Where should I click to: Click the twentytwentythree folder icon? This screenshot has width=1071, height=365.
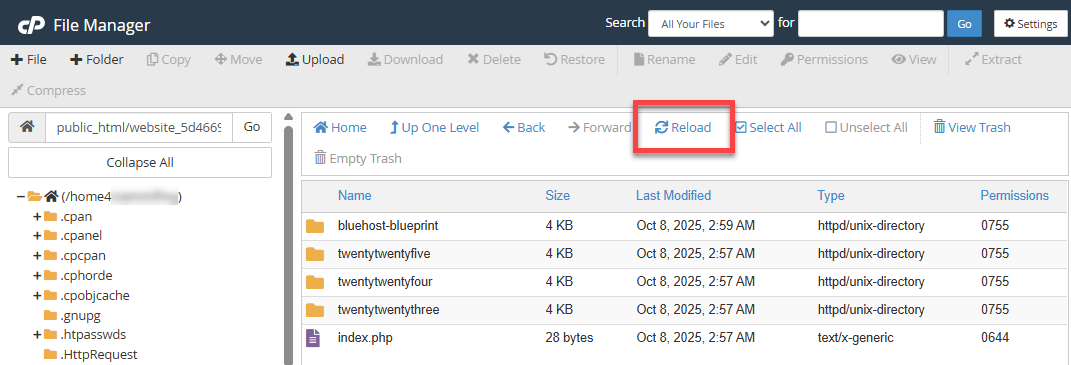pos(315,310)
